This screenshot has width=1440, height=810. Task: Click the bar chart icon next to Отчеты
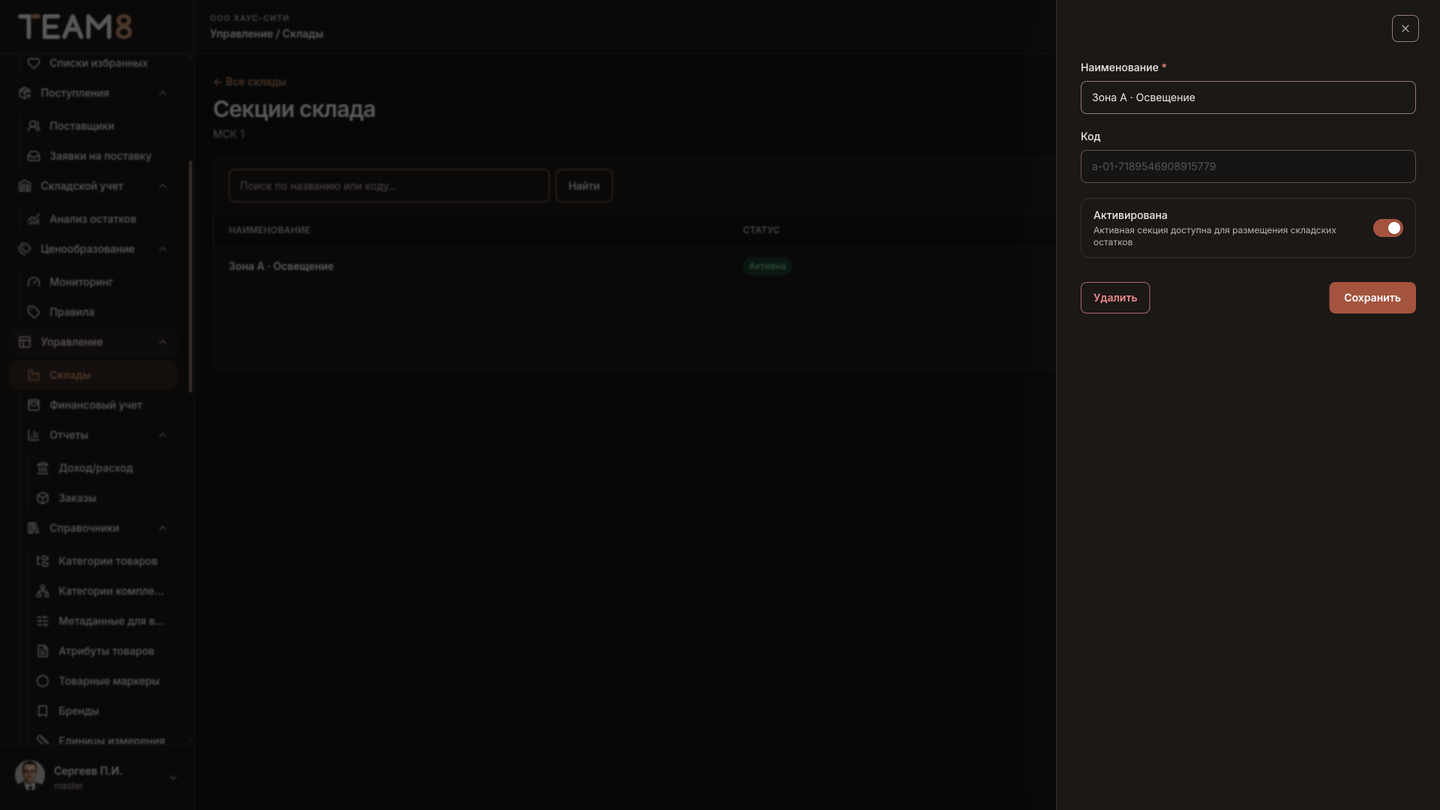[x=33, y=435]
